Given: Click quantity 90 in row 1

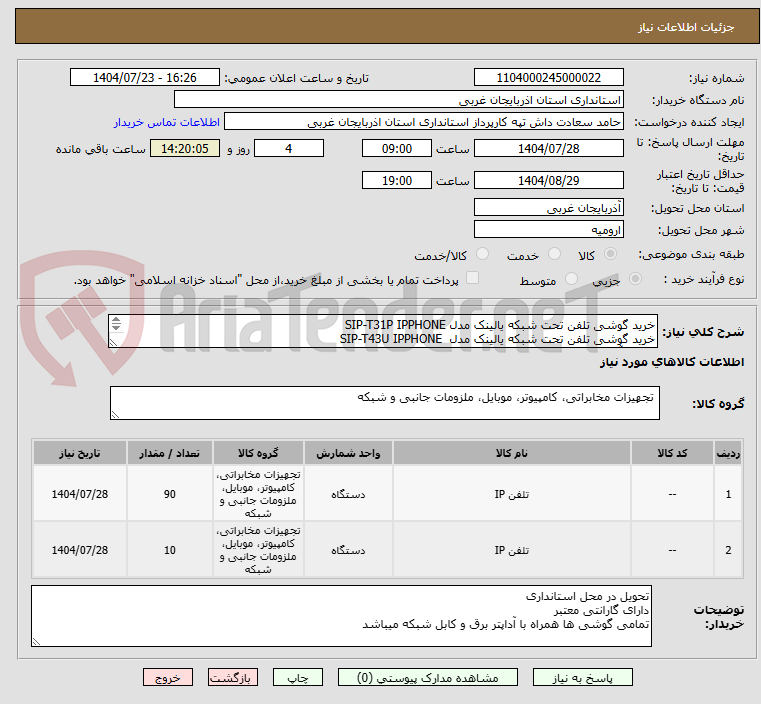Looking at the screenshot, I should [169, 494].
